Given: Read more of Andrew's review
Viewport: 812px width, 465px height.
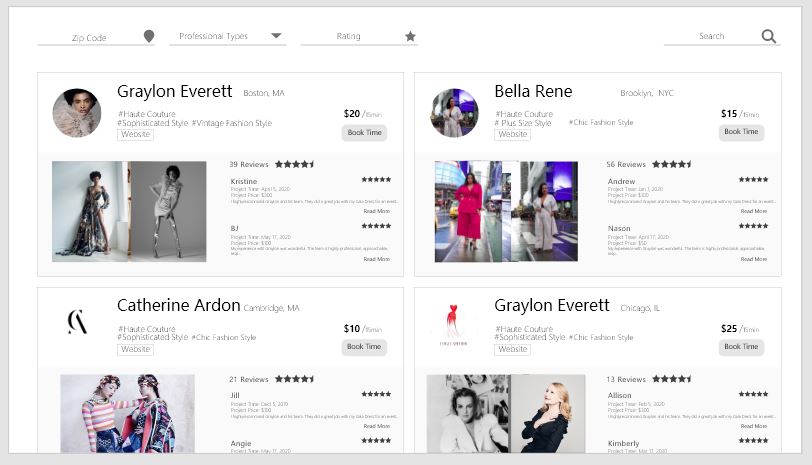Looking at the screenshot, I should tap(754, 211).
